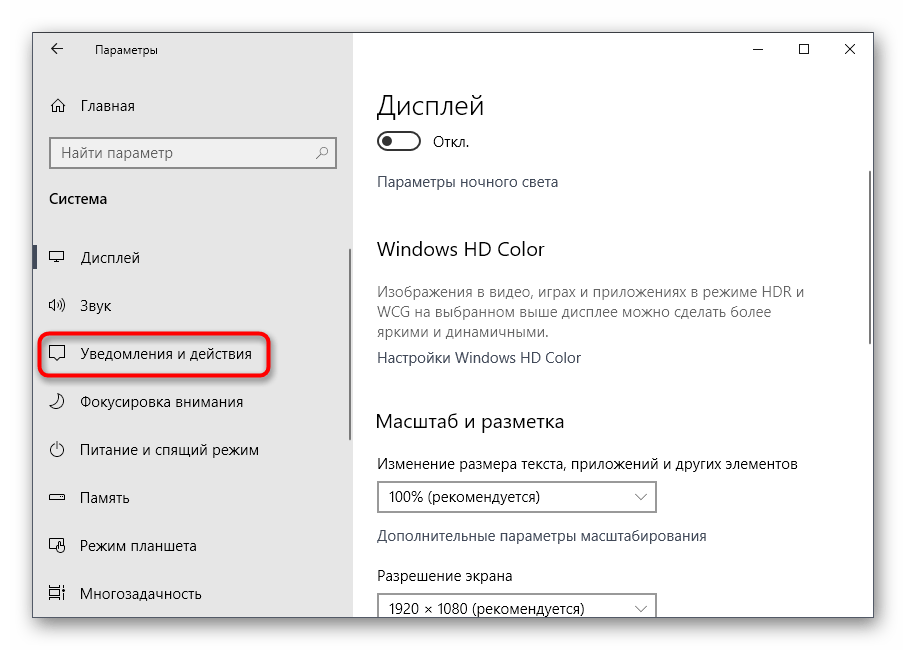Viewport: 906px width, 650px height.
Task: Open the 100% (рекомендуется) scale dropdown
Action: point(516,496)
